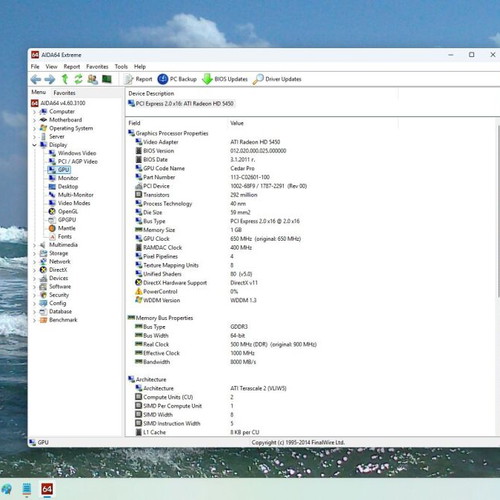Select Mantle in the tree
Viewport: 500px width, 500px height.
[62, 228]
